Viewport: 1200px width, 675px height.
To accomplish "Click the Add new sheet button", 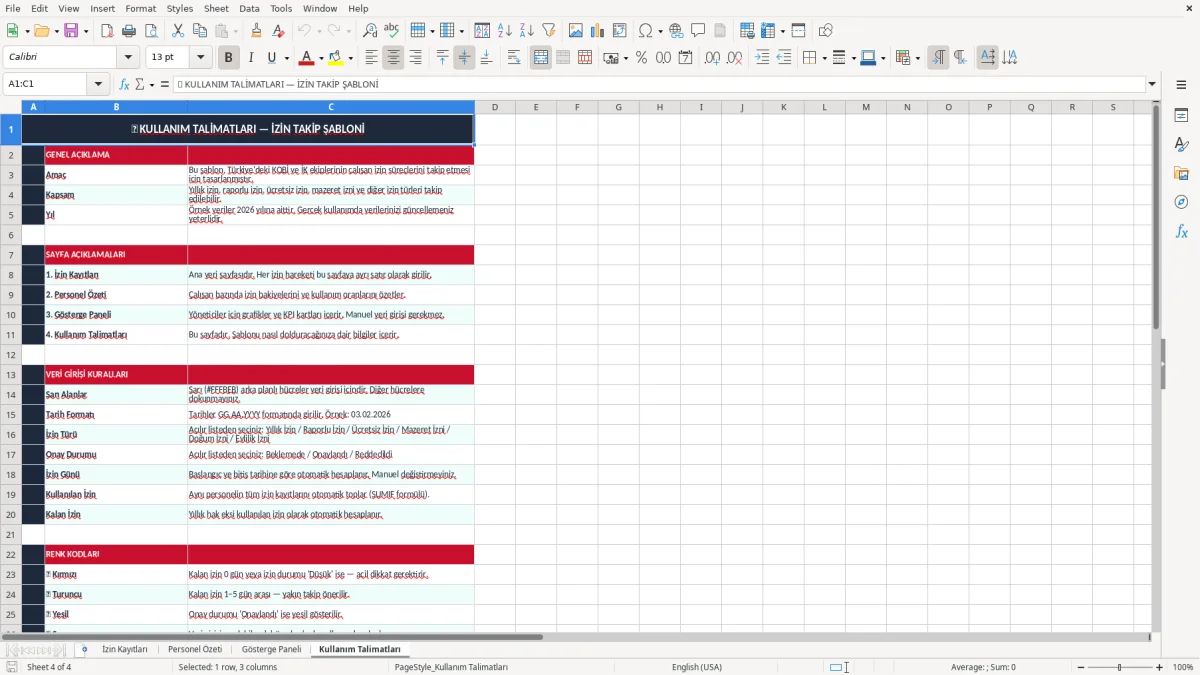I will (x=84, y=649).
